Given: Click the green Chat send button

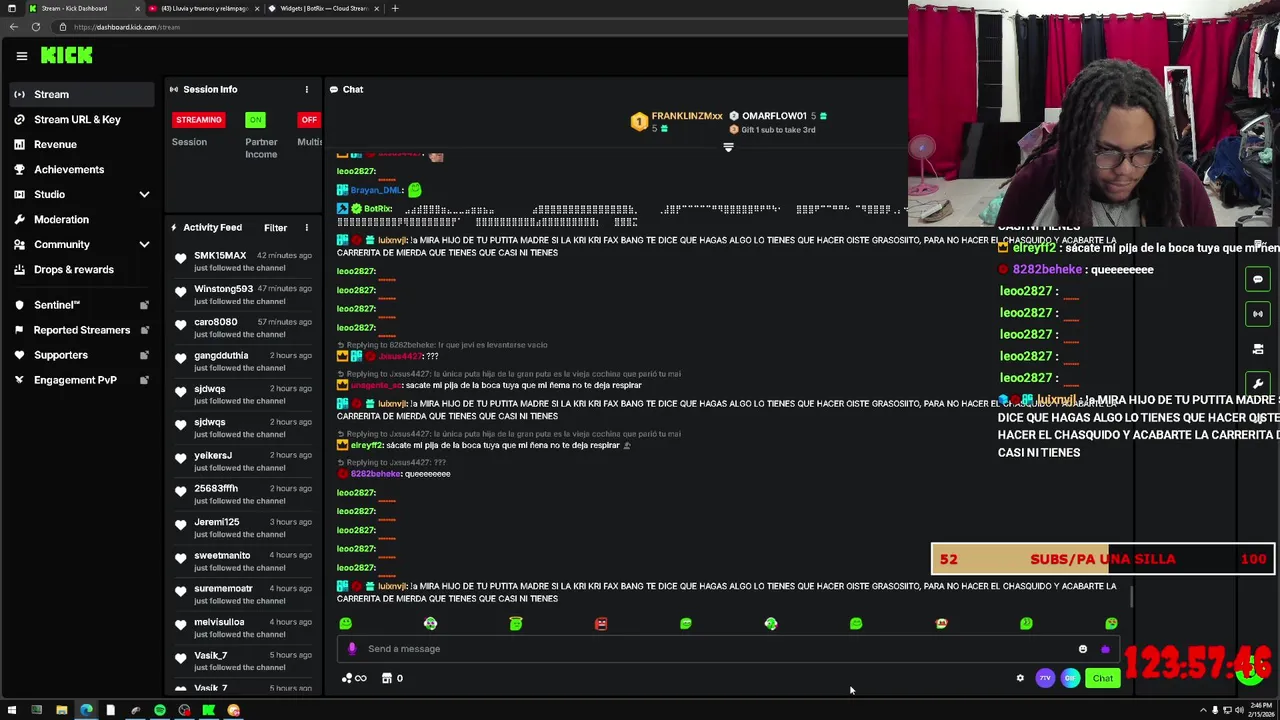Looking at the screenshot, I should [x=1103, y=678].
